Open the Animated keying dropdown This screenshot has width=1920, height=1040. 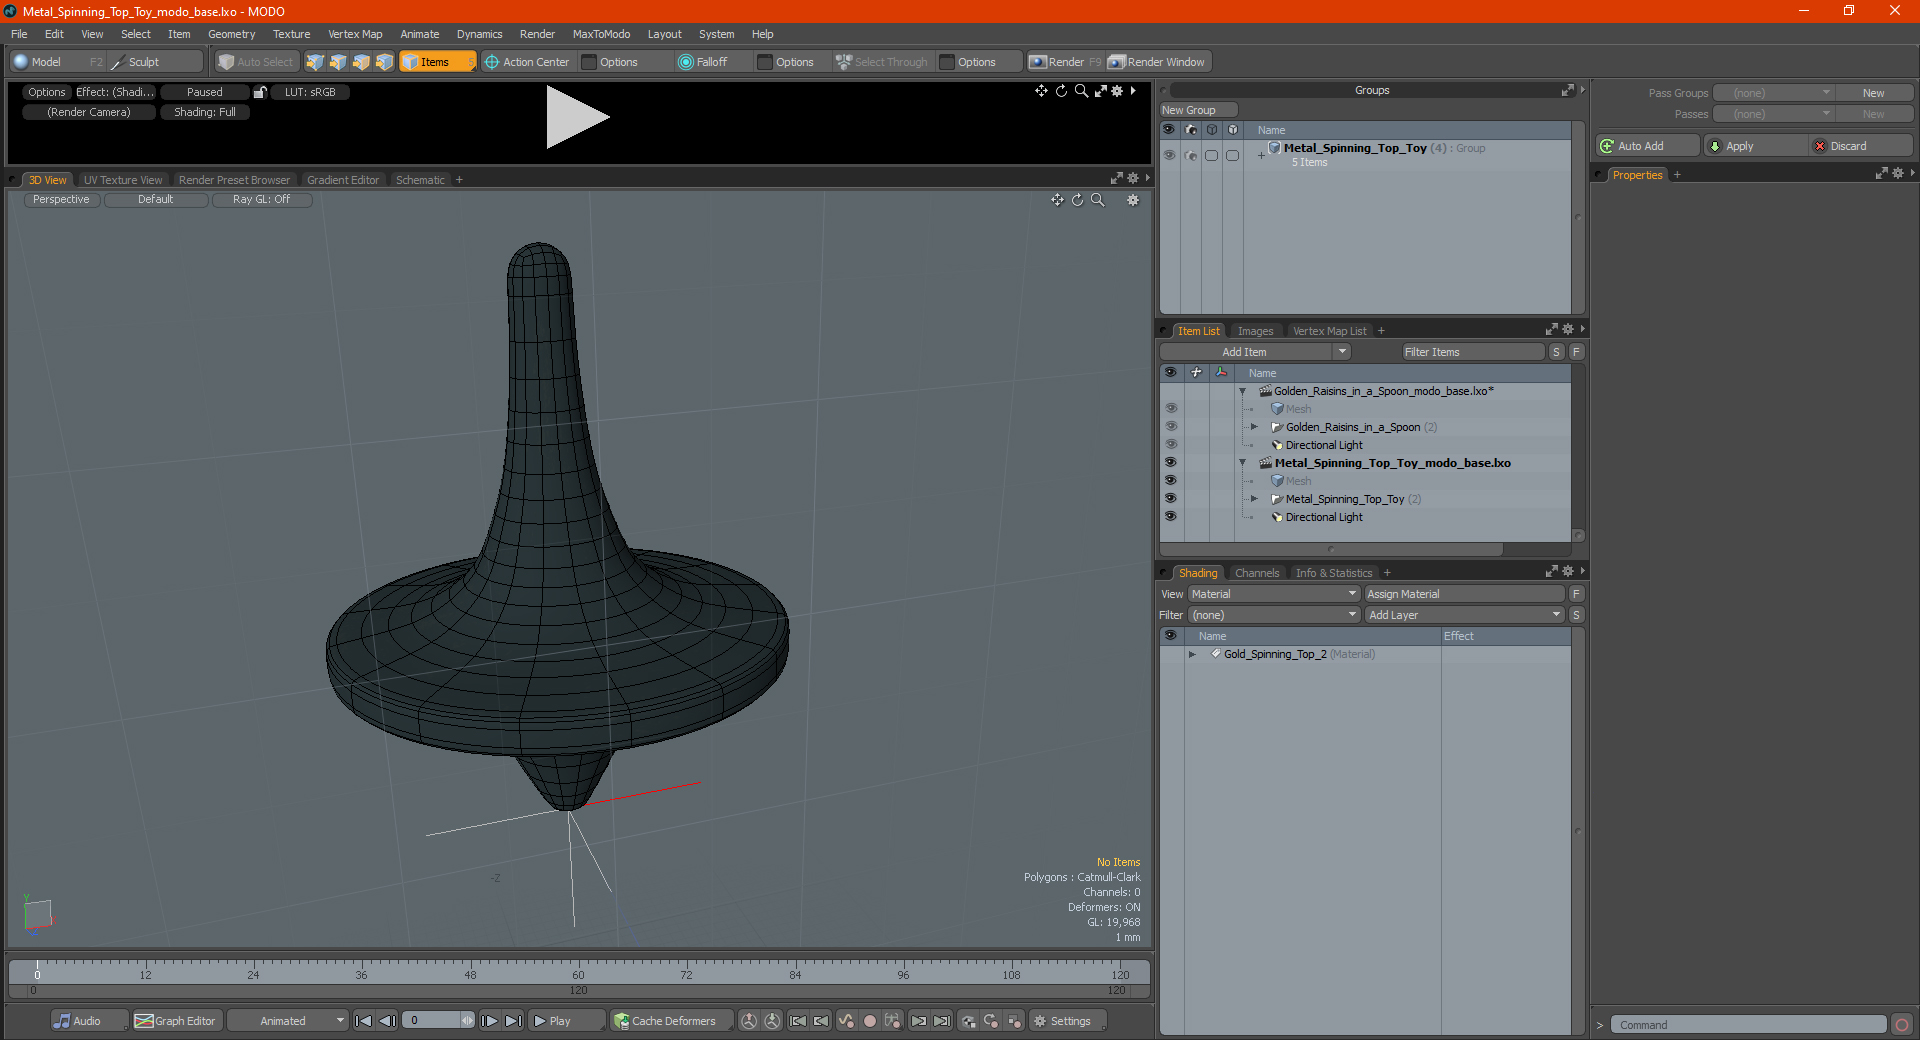[287, 1021]
